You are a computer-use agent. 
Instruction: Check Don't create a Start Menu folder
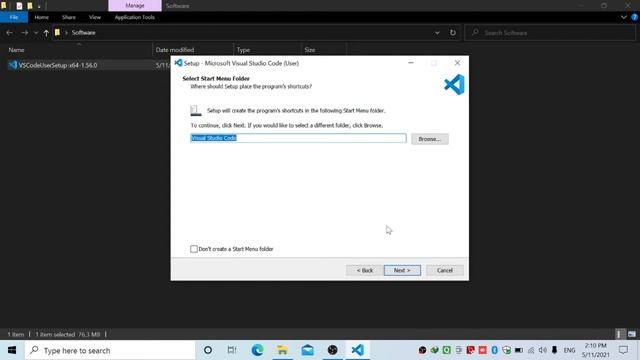click(194, 249)
